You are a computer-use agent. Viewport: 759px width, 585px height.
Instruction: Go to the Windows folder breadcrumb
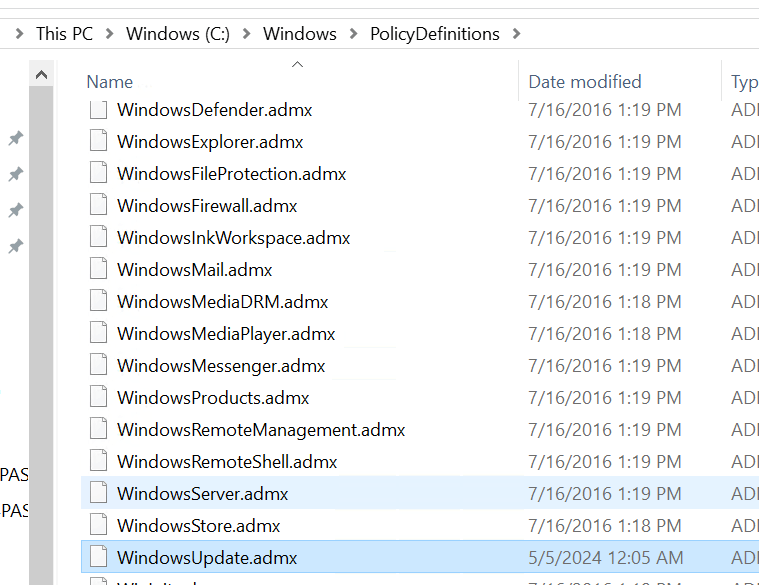pos(300,34)
